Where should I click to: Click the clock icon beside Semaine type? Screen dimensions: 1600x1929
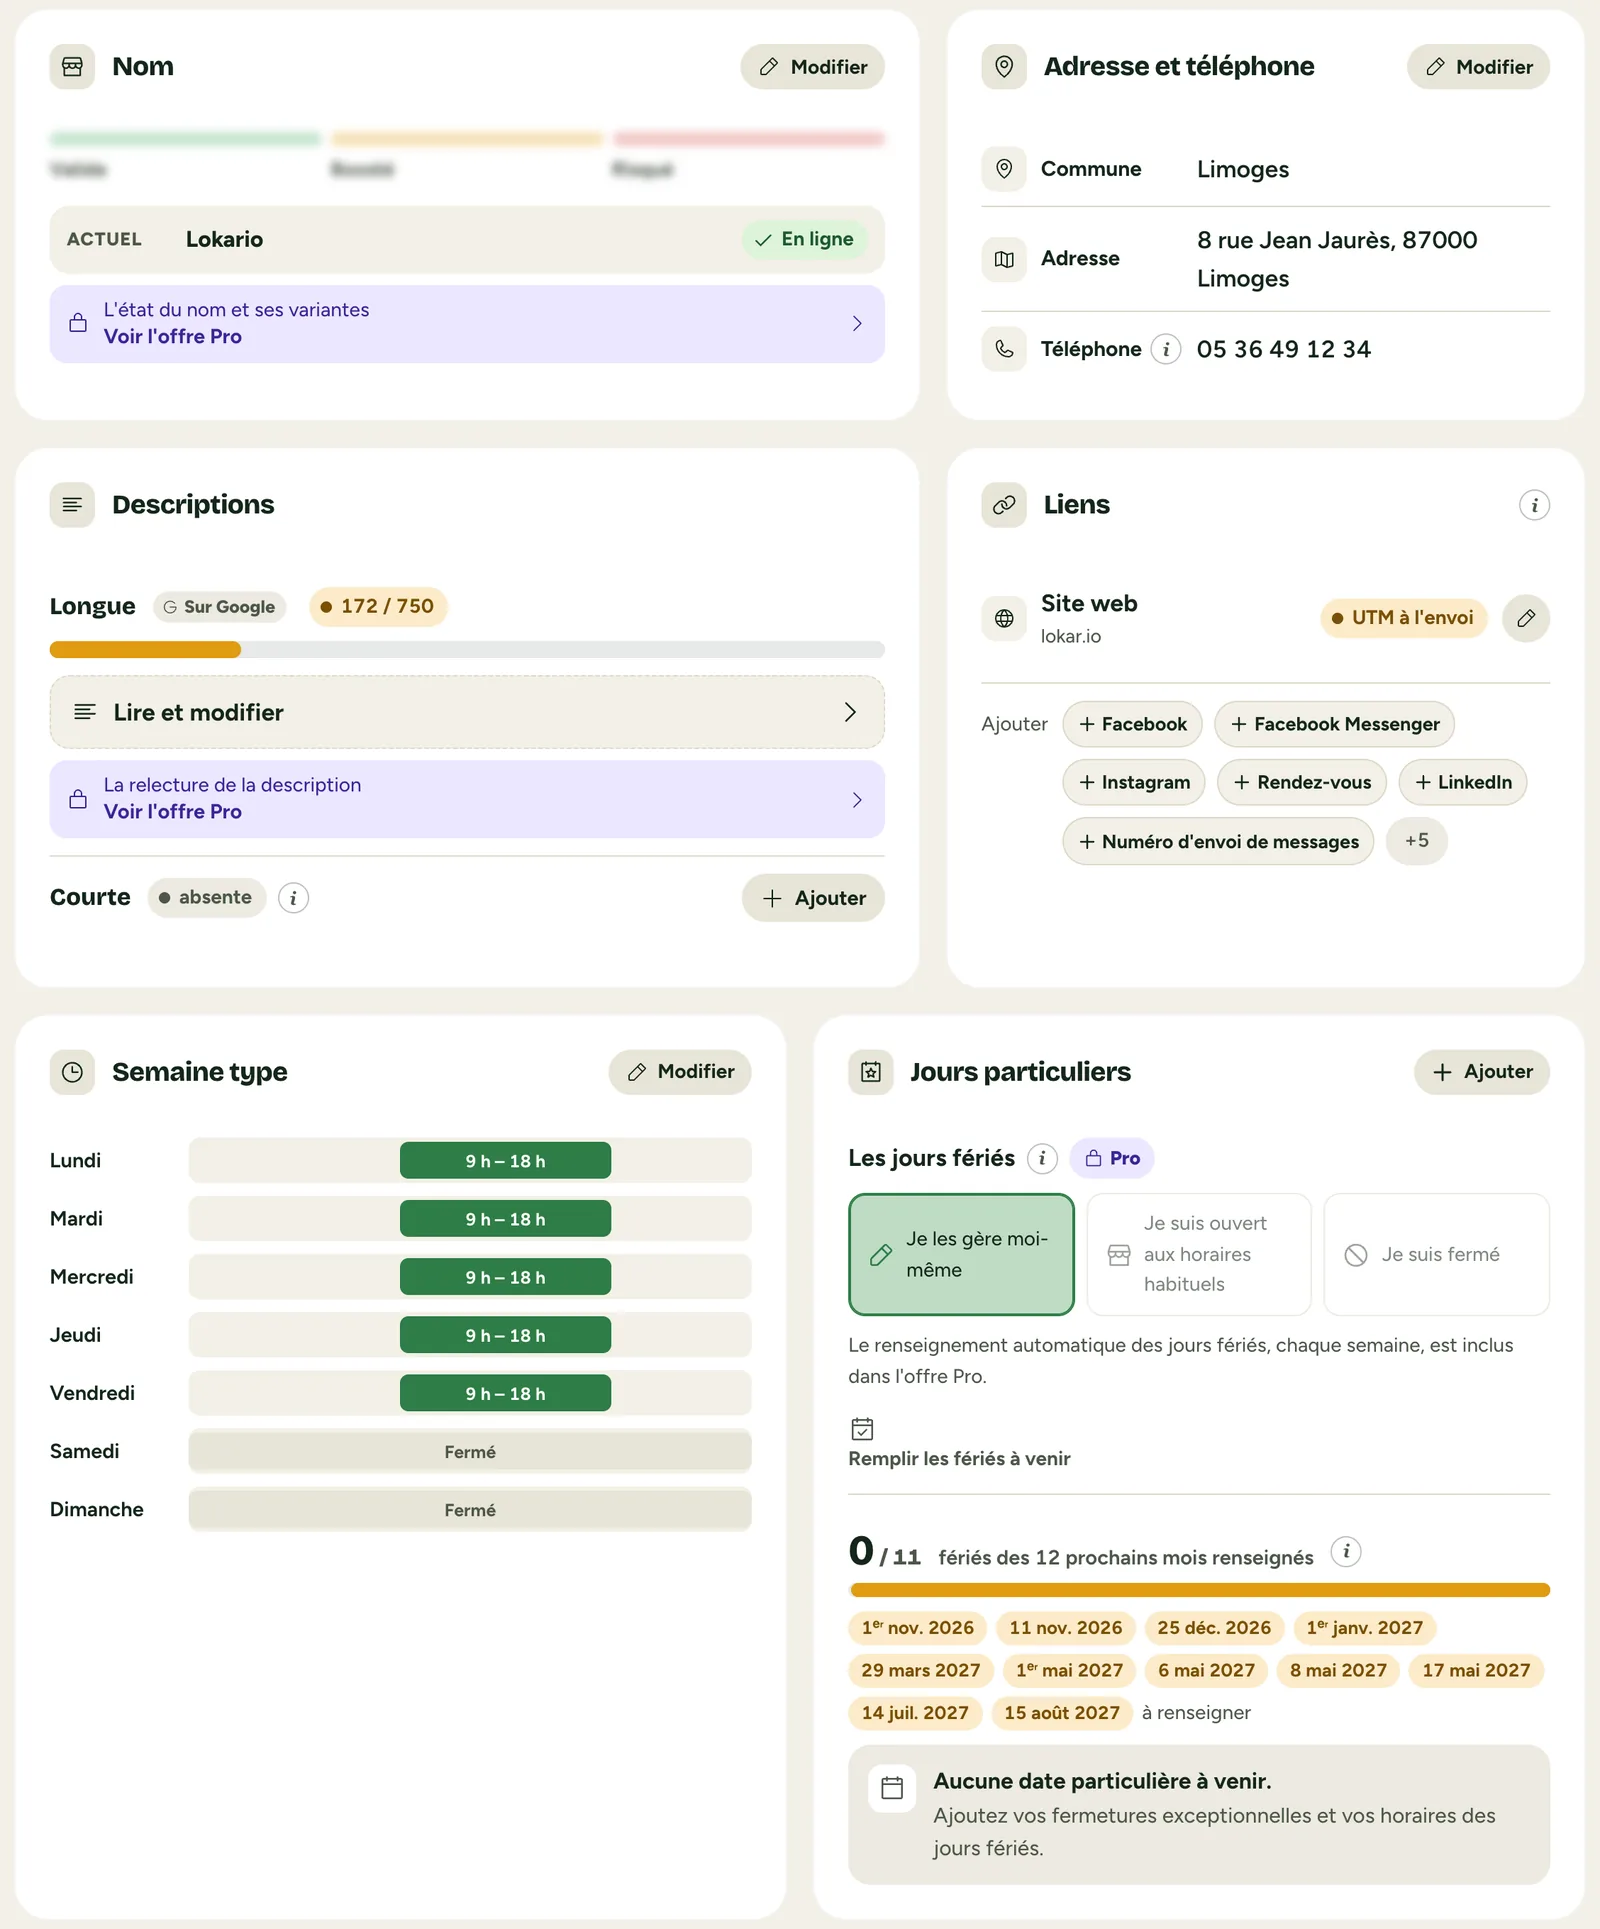pos(72,1072)
